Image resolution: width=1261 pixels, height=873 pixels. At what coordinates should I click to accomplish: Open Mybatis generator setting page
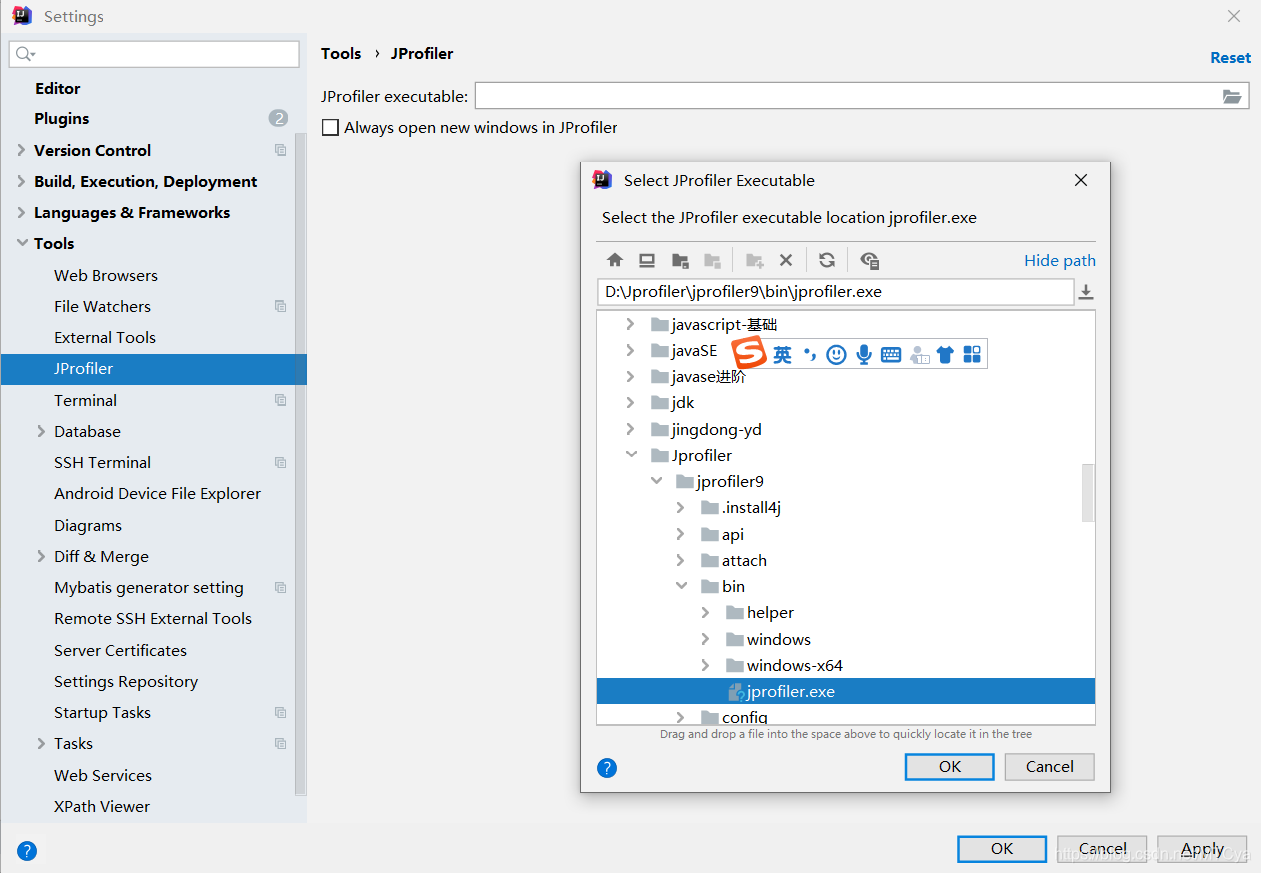149,587
